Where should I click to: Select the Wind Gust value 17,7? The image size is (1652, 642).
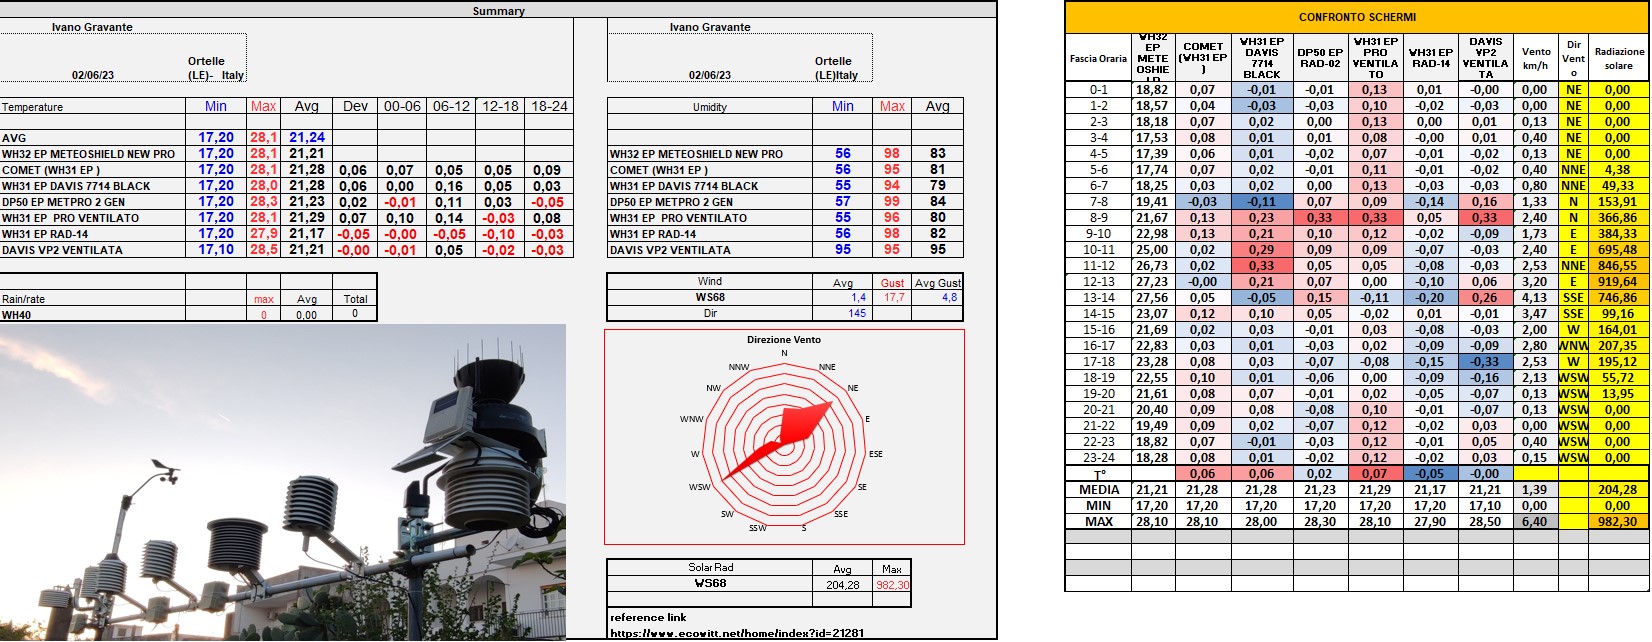(893, 298)
